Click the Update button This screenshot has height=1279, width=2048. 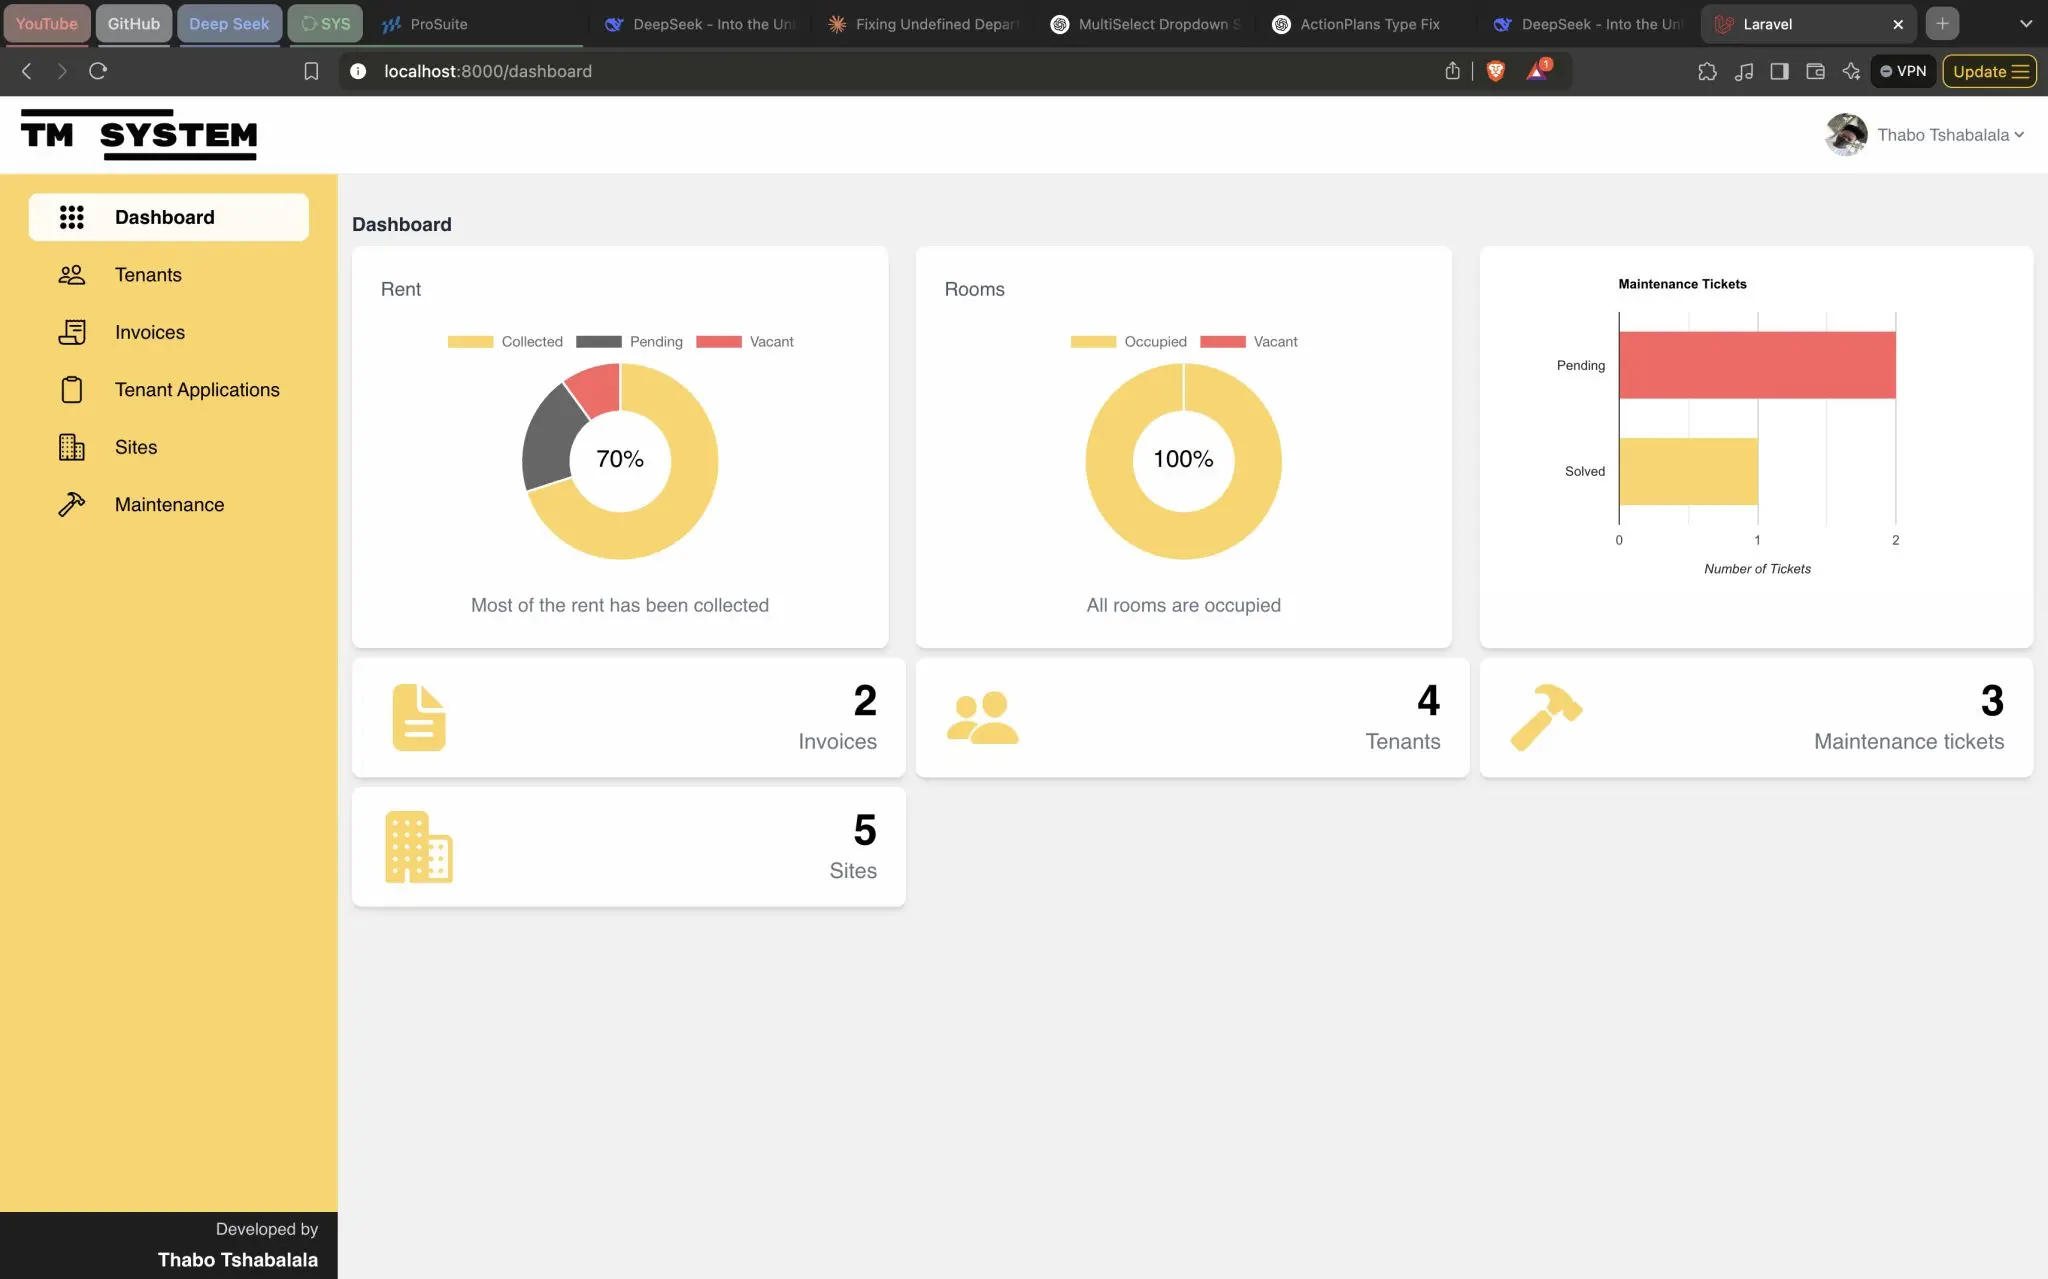coord(1979,71)
